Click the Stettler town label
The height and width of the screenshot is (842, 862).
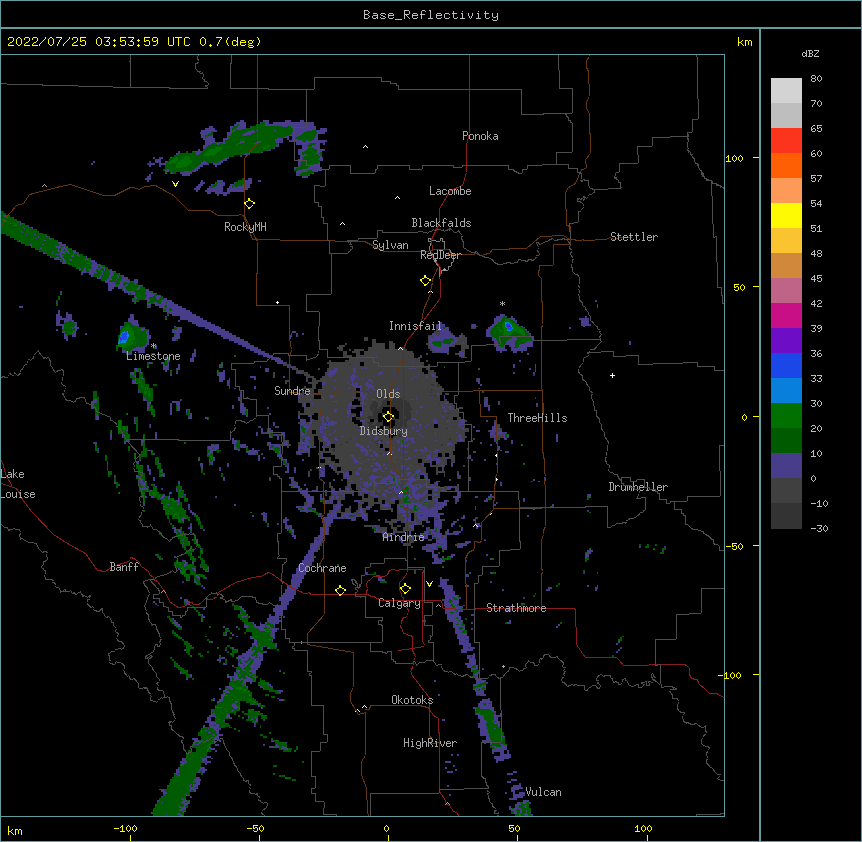click(634, 237)
